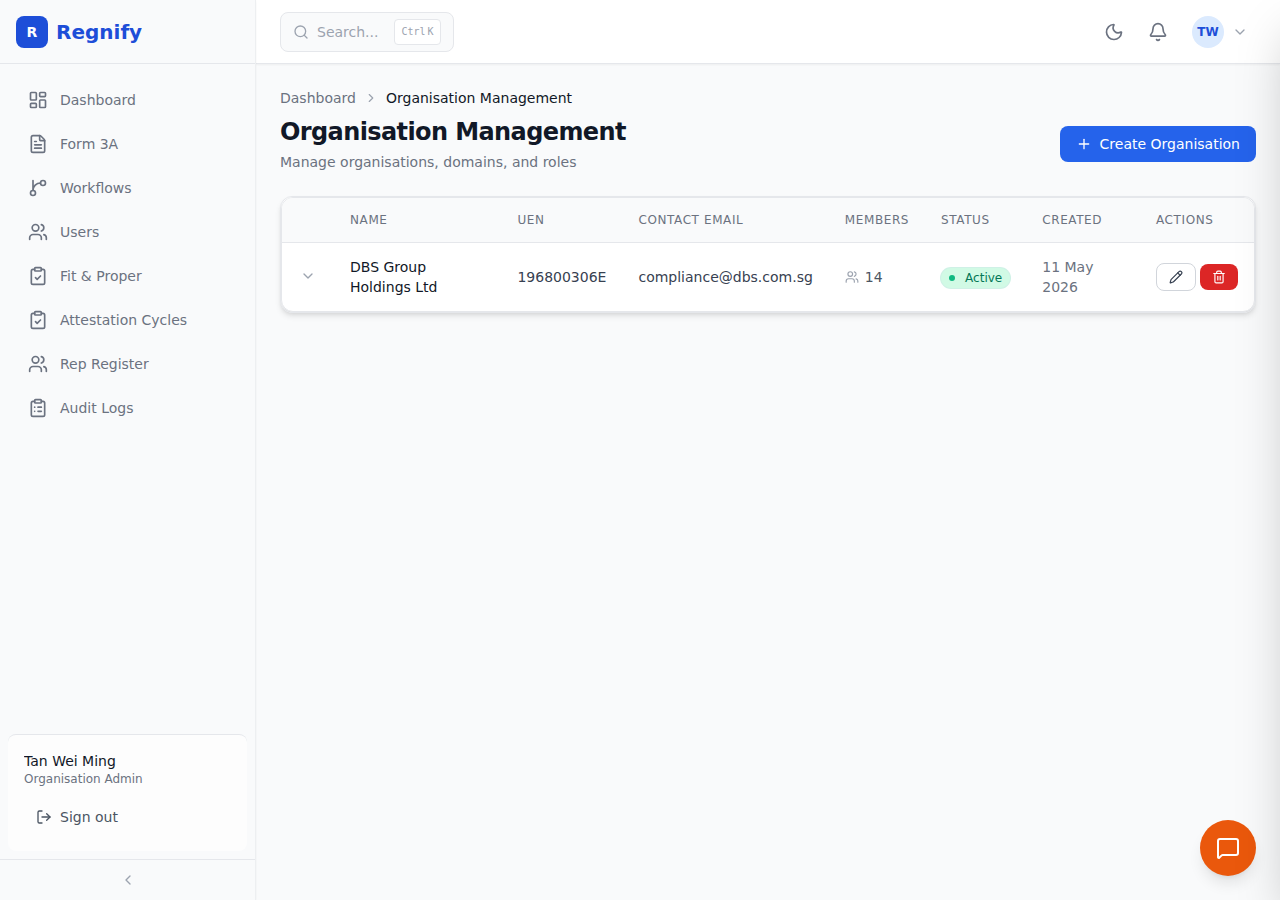
Task: Click CREATED column header
Action: tap(1072, 220)
